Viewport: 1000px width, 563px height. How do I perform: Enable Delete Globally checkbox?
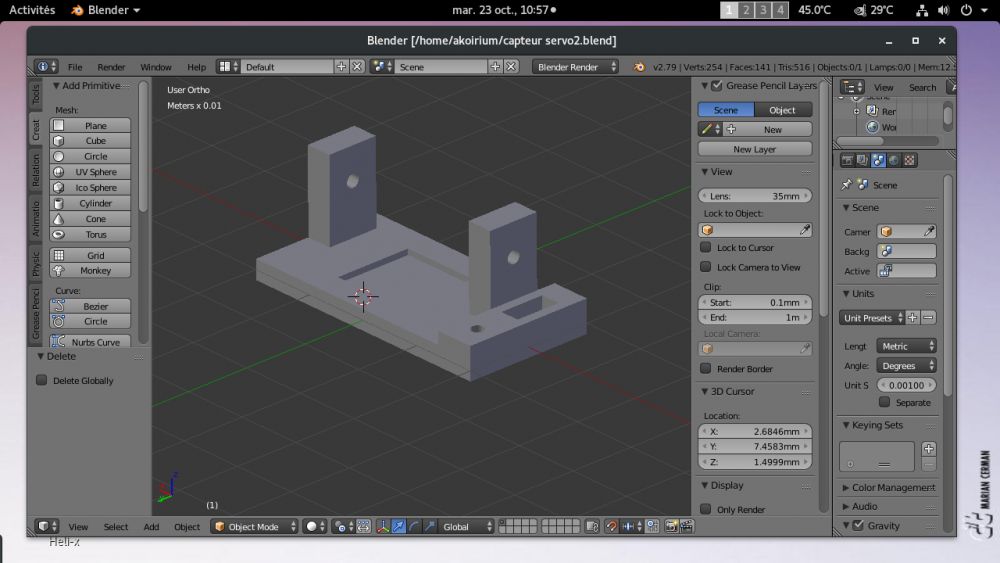click(41, 381)
